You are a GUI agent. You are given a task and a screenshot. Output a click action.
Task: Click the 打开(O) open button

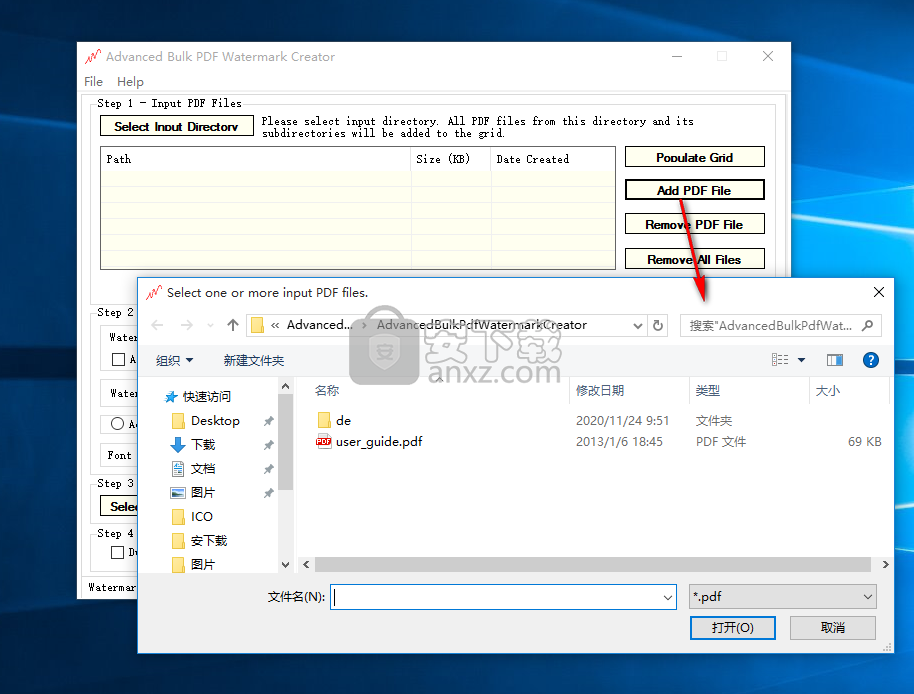pos(733,628)
